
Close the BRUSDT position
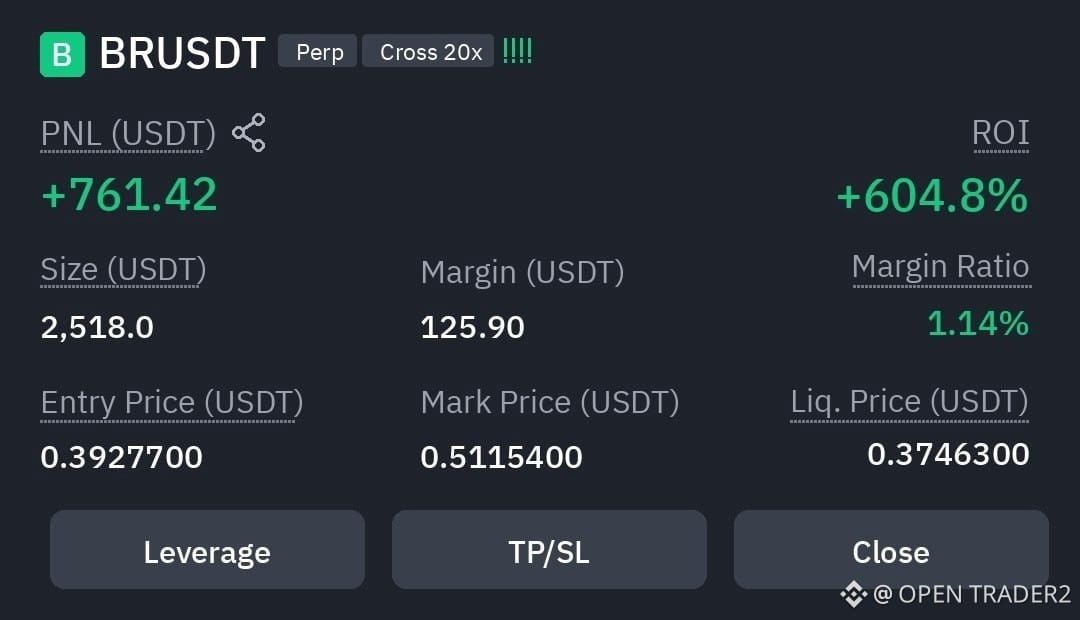point(891,550)
